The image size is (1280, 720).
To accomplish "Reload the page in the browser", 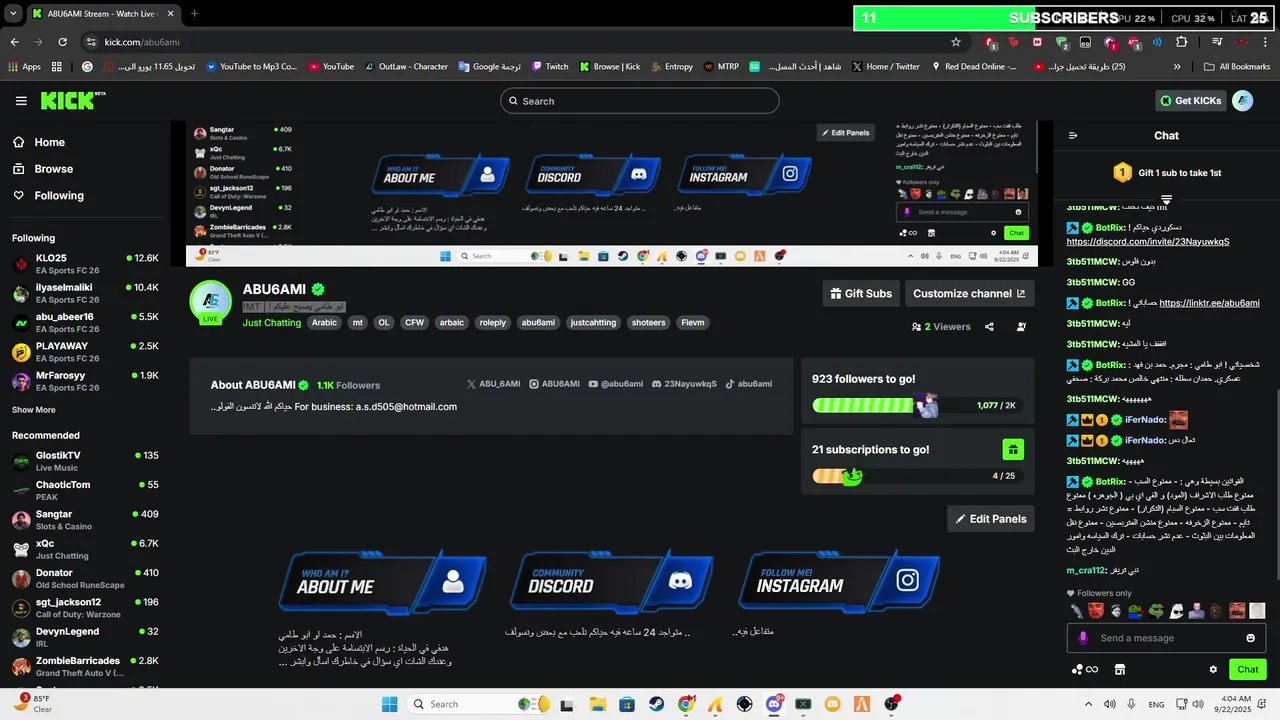I will (x=63, y=42).
